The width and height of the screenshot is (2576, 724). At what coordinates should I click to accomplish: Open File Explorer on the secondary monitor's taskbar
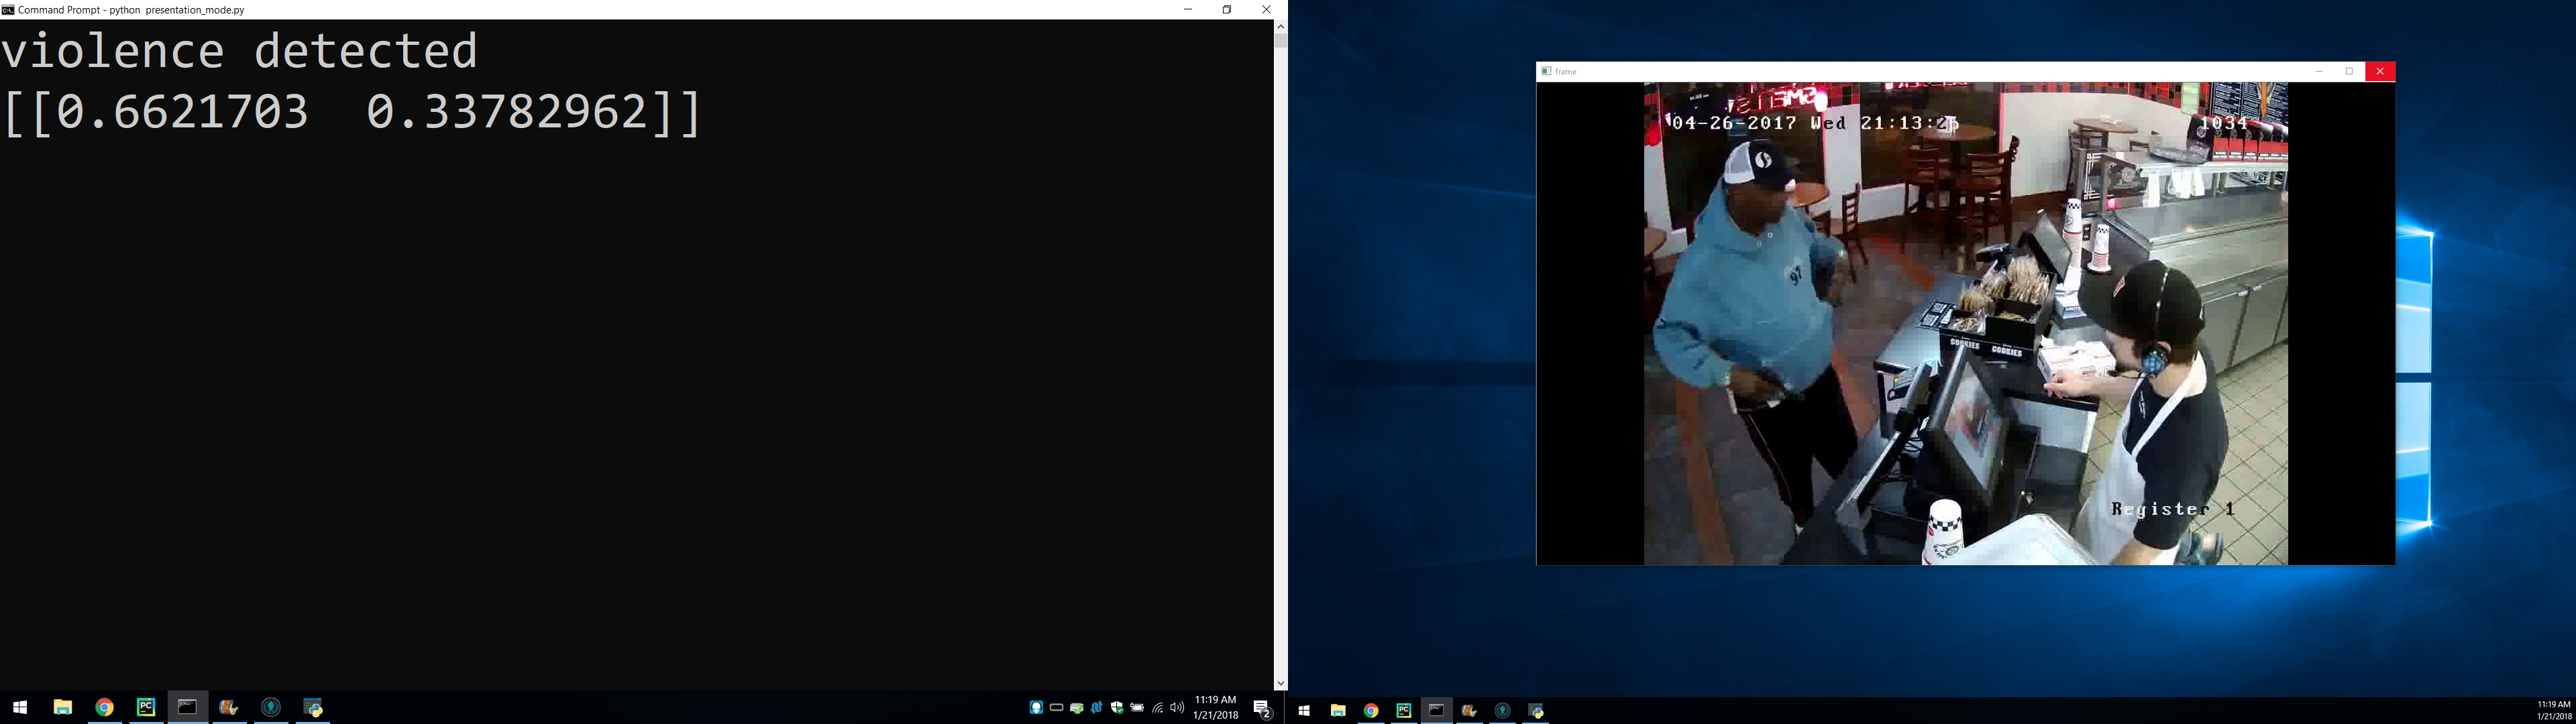click(x=1338, y=711)
